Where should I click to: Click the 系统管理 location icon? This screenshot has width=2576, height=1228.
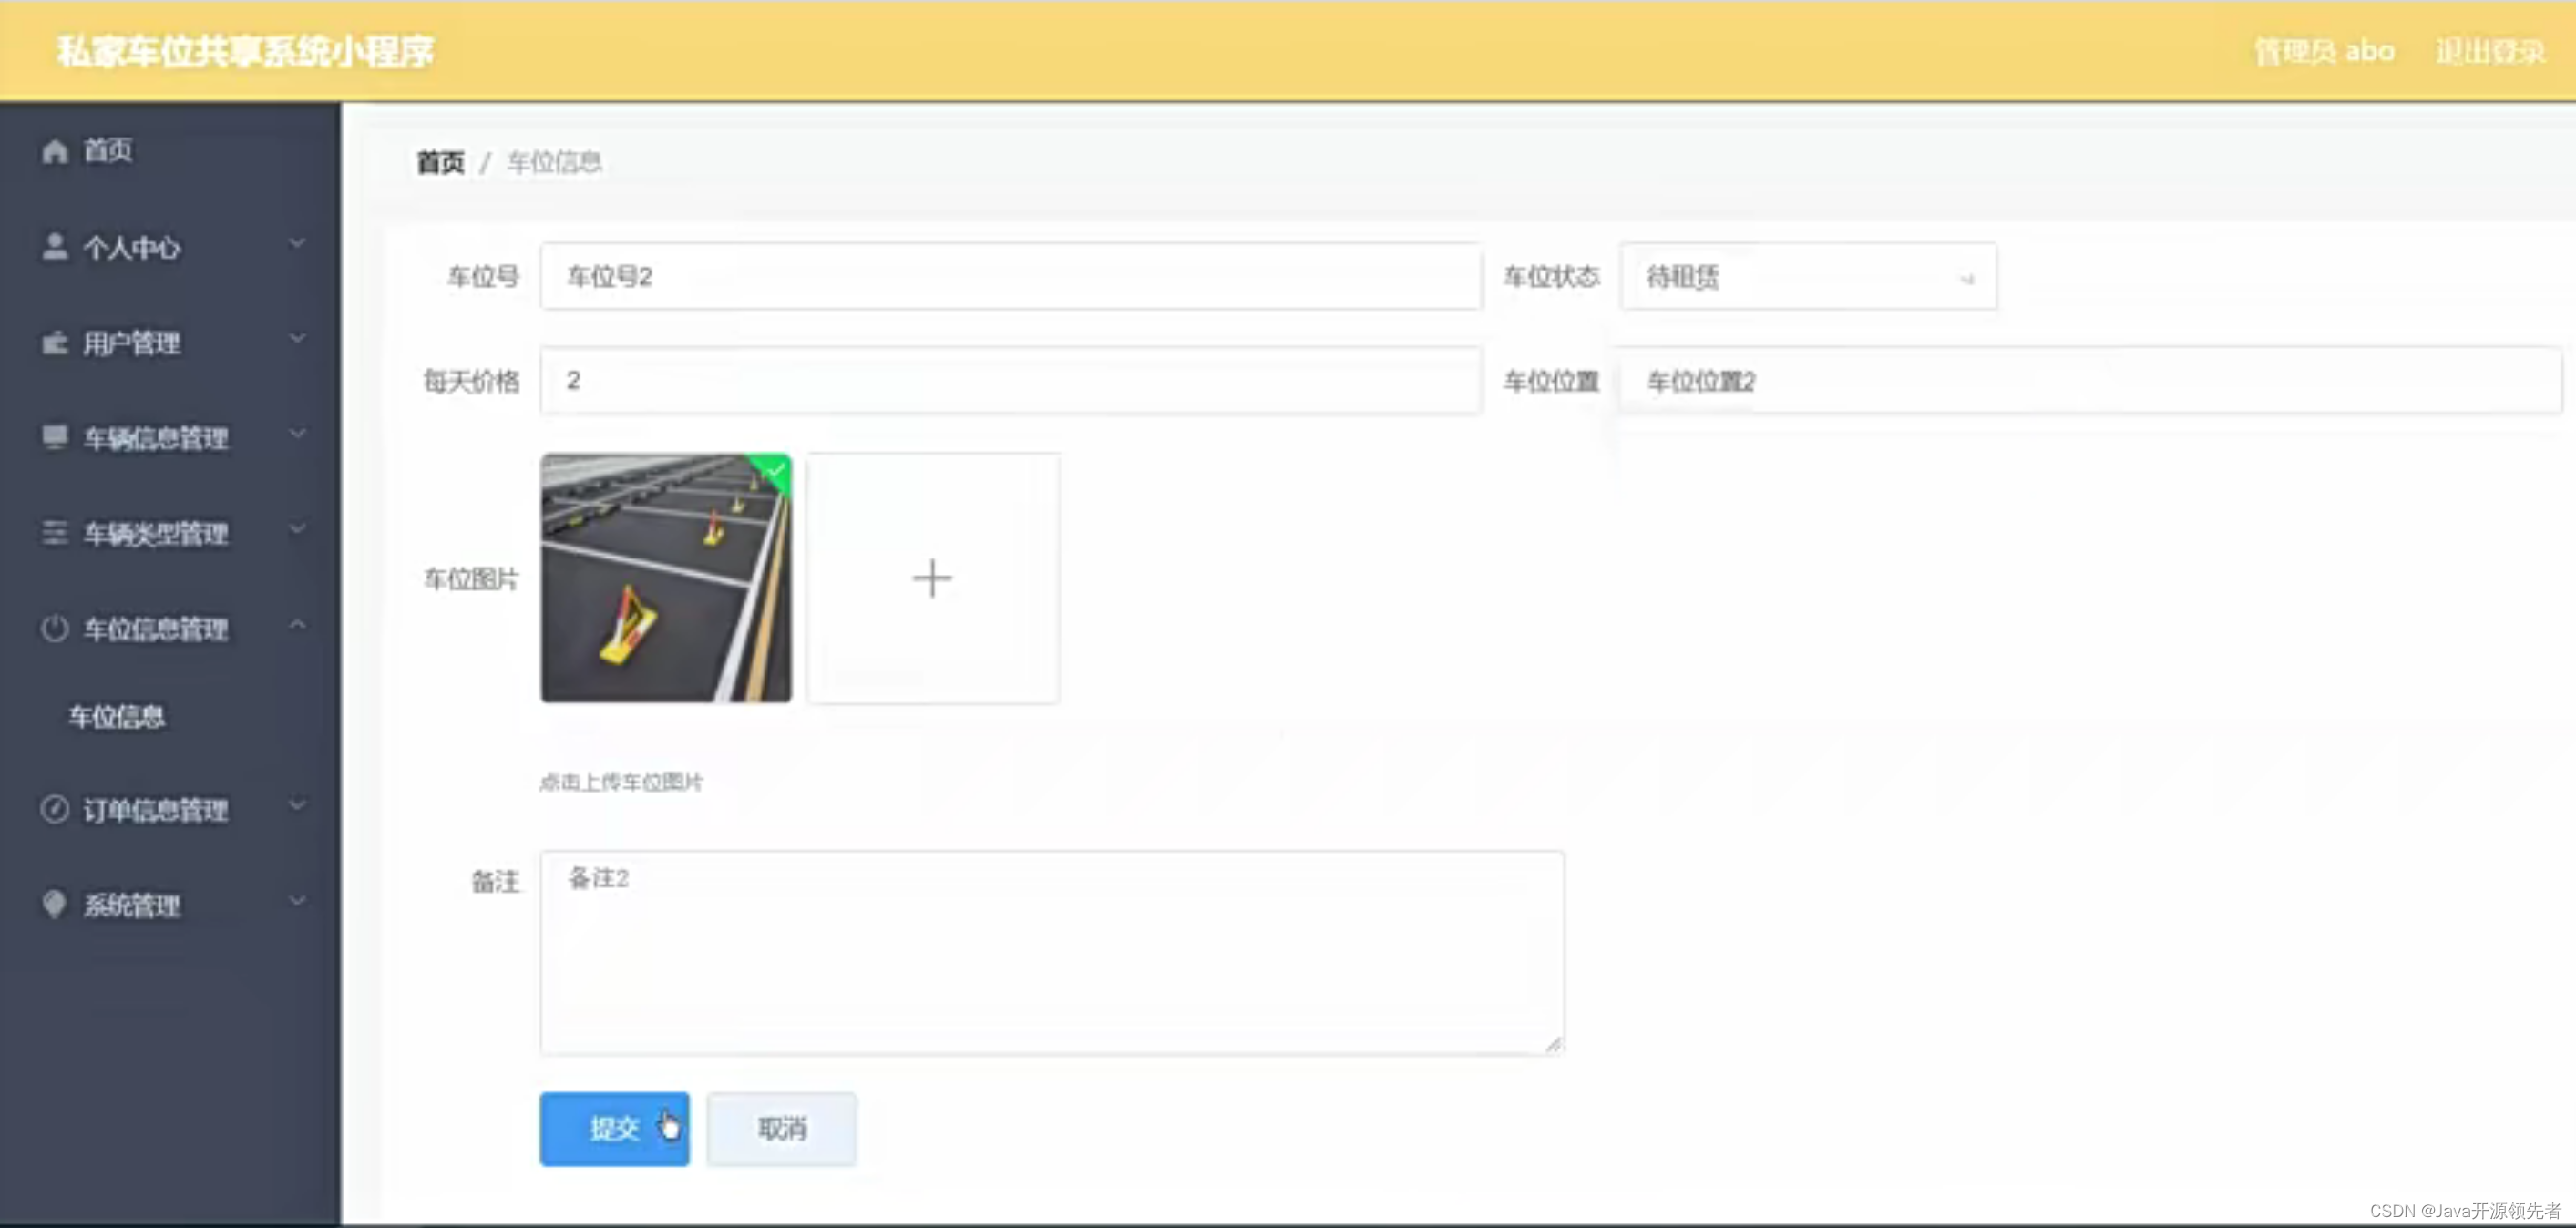[55, 904]
